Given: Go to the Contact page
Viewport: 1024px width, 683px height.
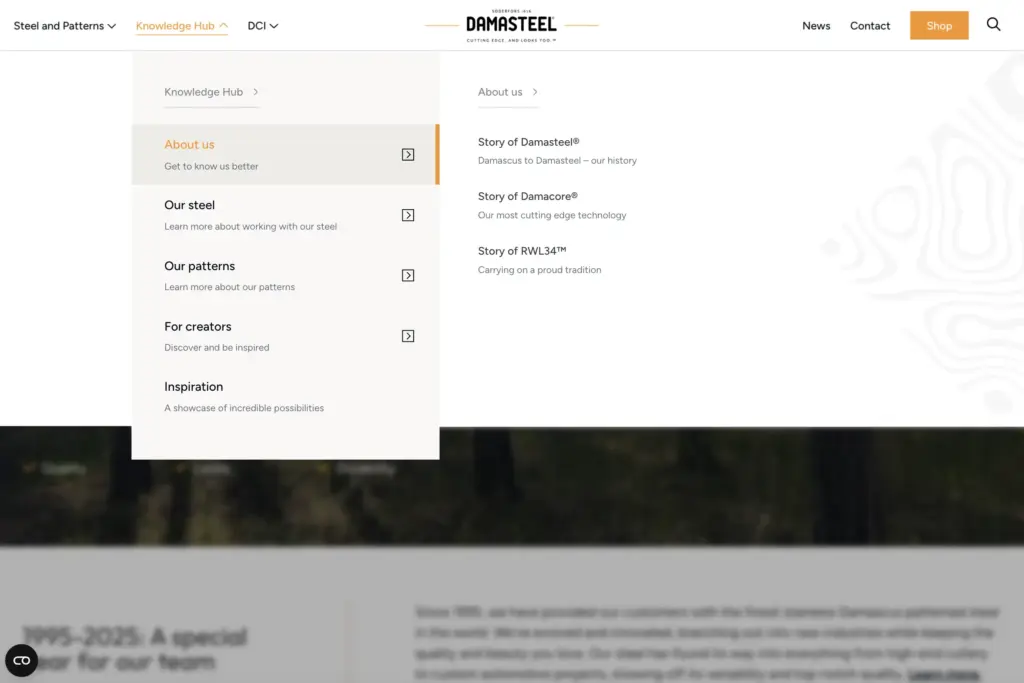Looking at the screenshot, I should tap(869, 26).
